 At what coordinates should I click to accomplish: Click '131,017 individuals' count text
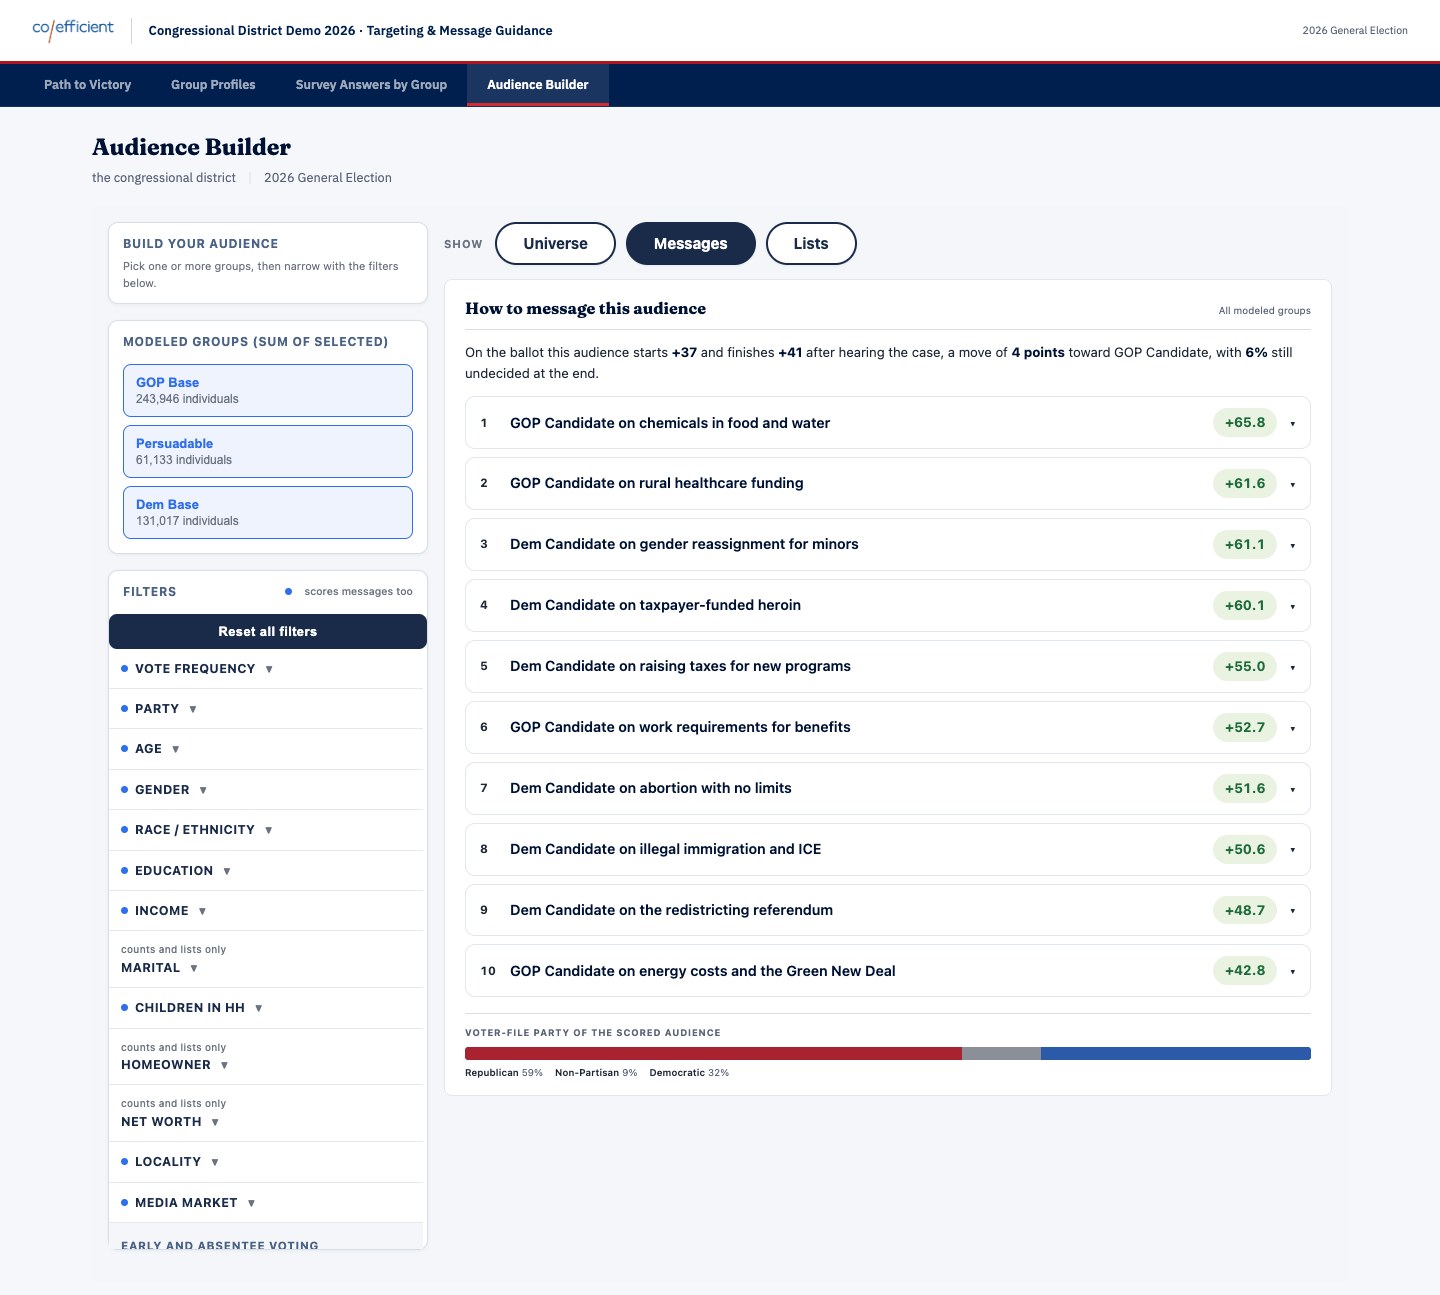pyautogui.click(x=187, y=521)
